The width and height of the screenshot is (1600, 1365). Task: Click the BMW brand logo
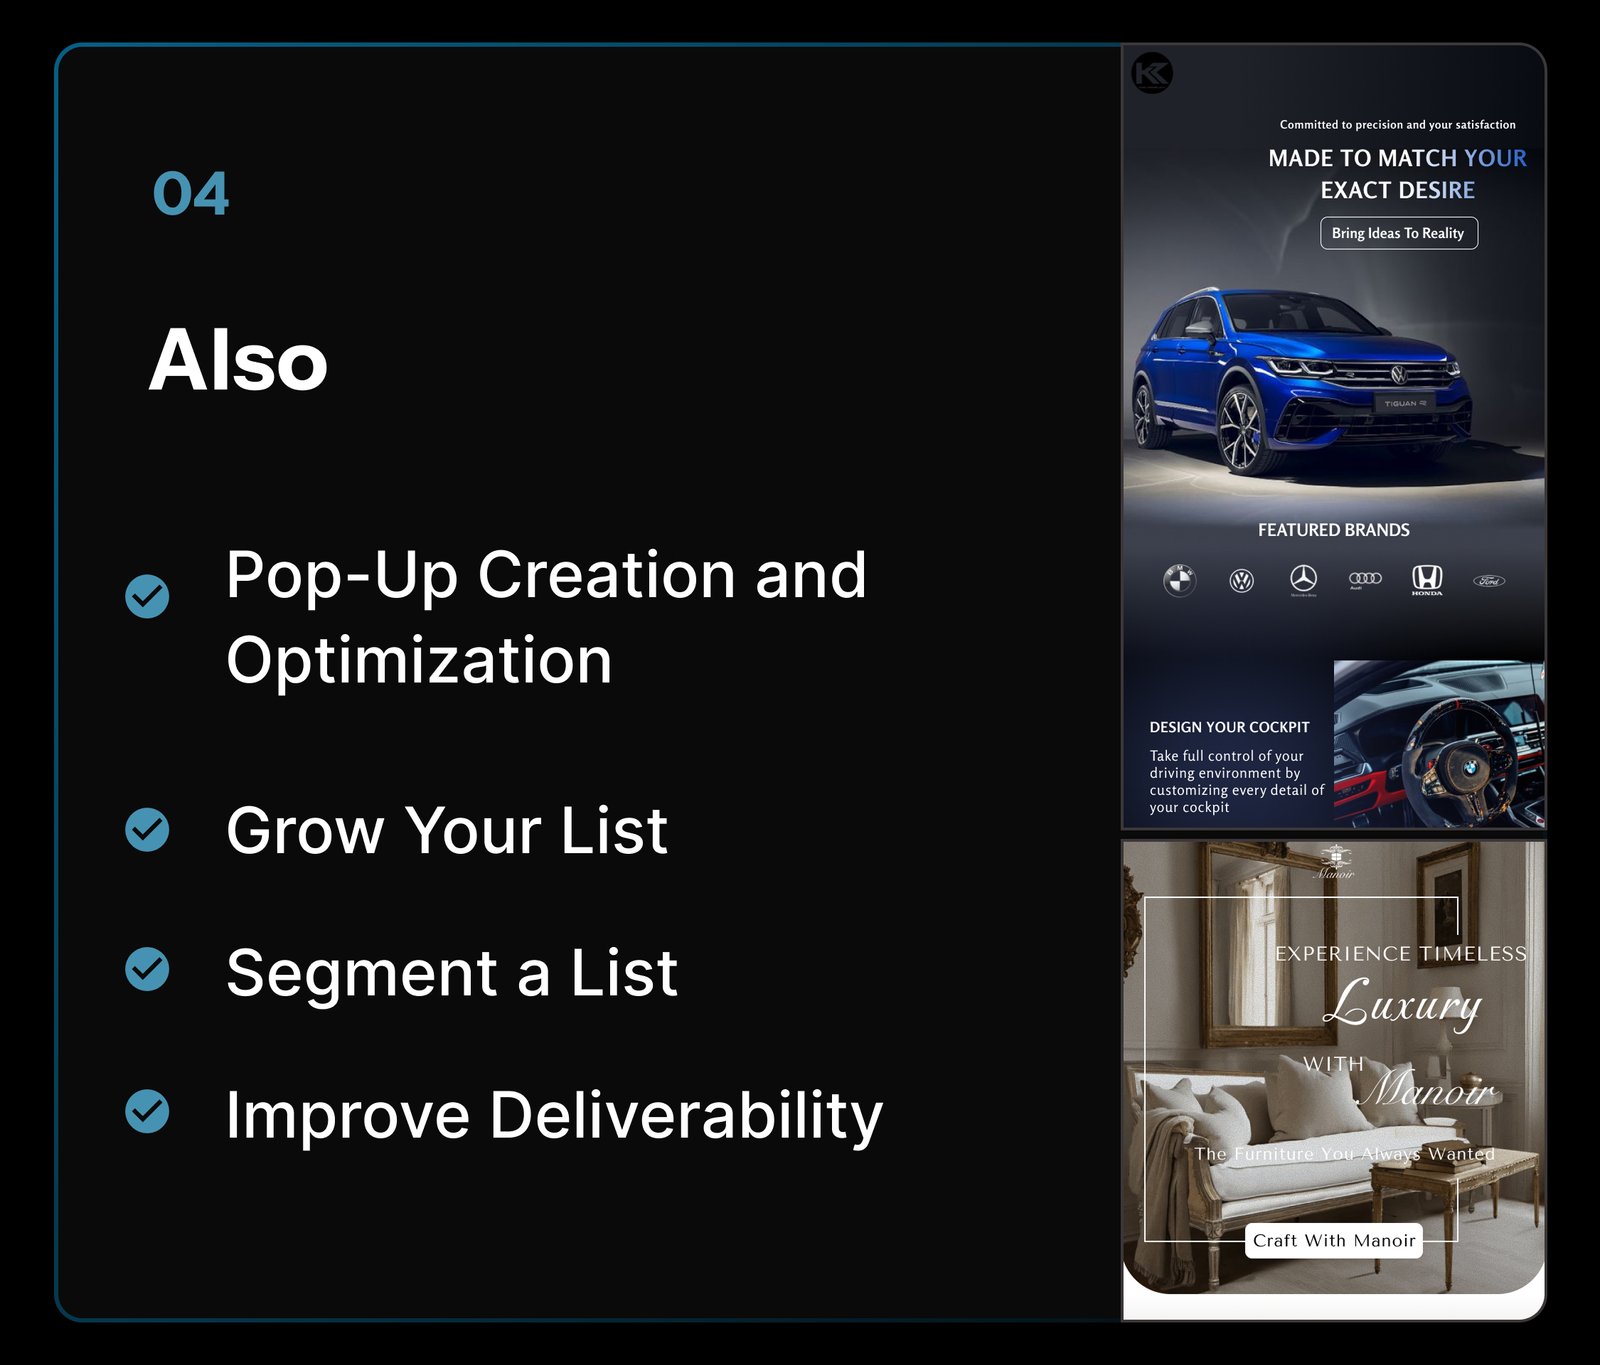coord(1180,580)
